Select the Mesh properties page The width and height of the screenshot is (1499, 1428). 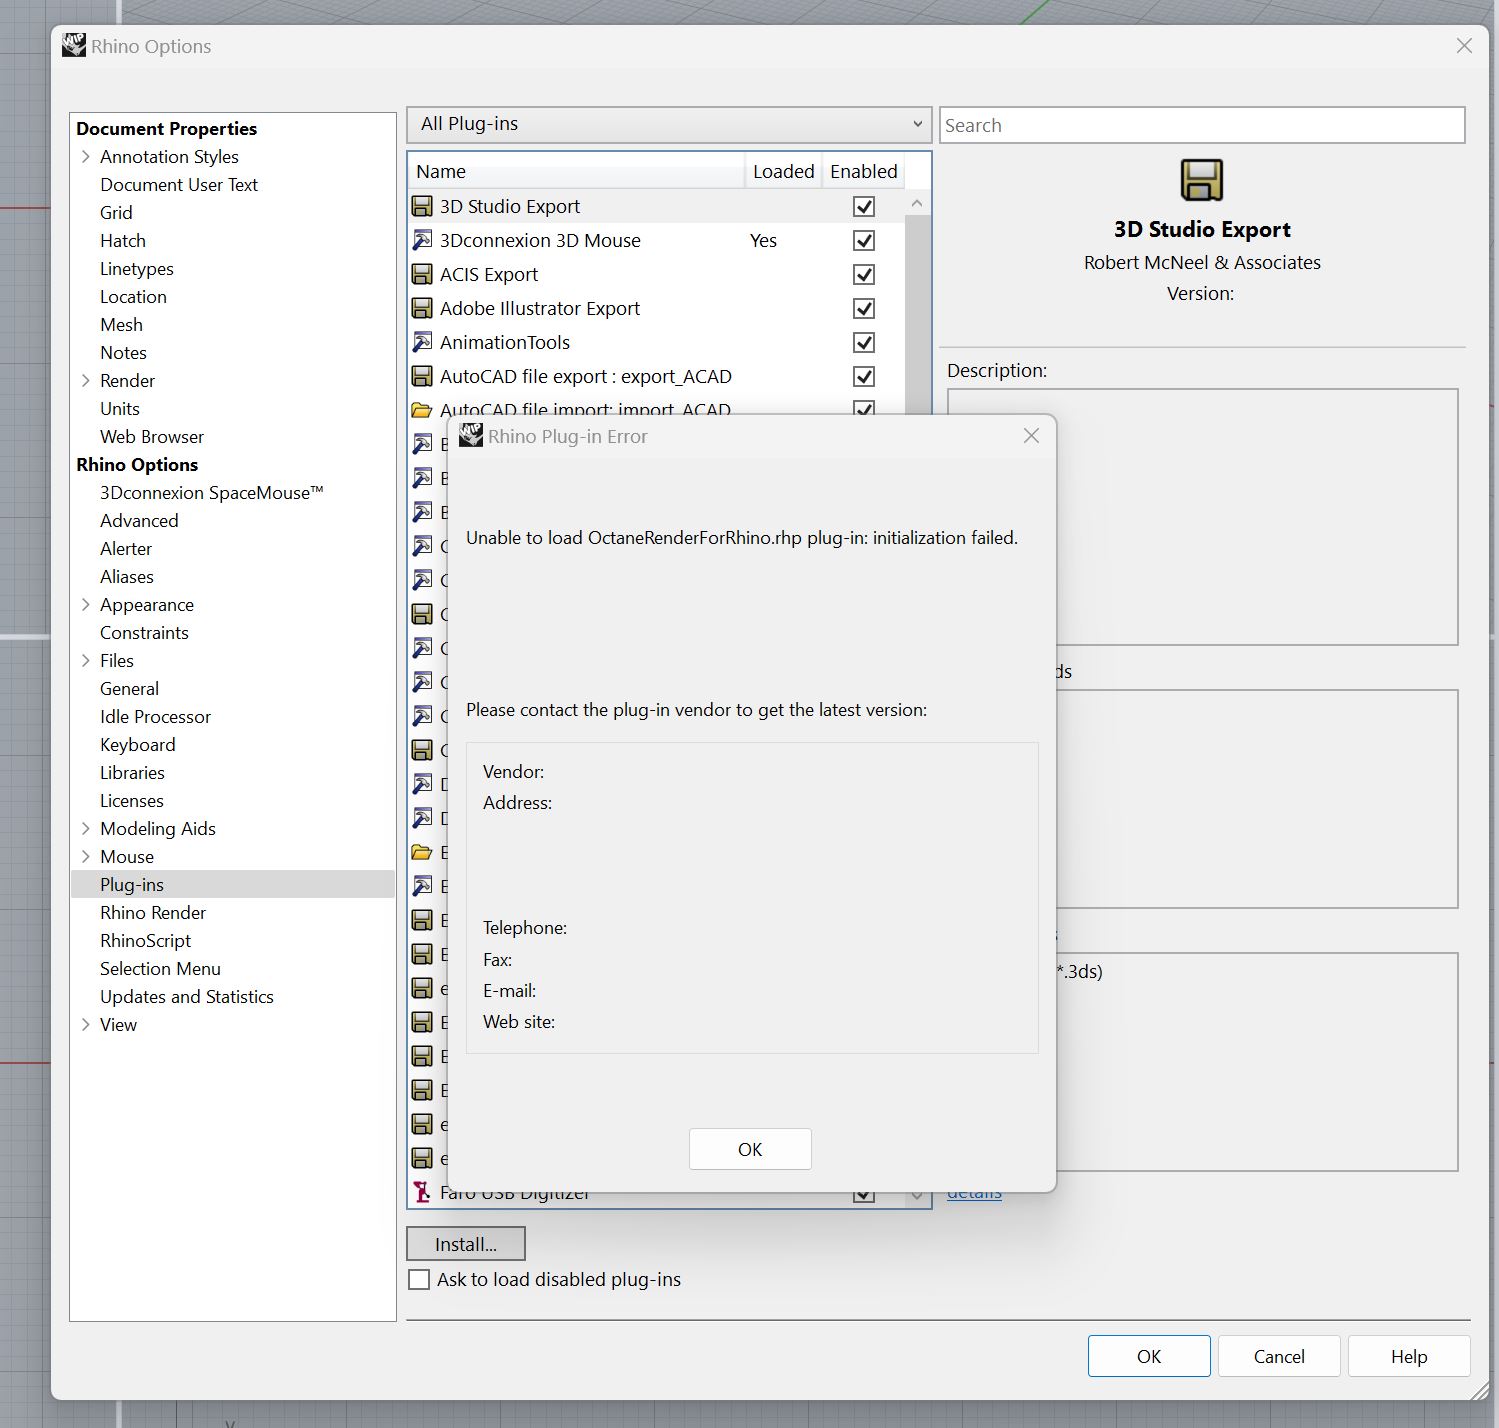(x=122, y=325)
